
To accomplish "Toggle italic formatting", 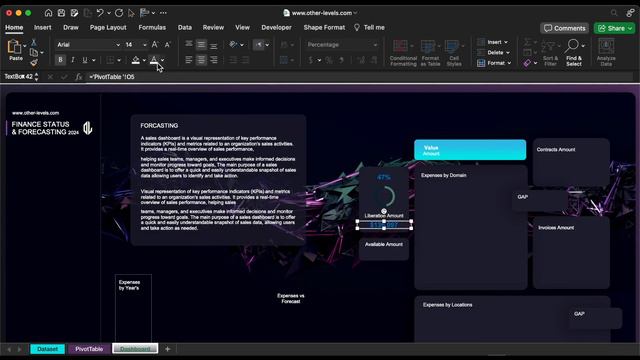I will (73, 60).
